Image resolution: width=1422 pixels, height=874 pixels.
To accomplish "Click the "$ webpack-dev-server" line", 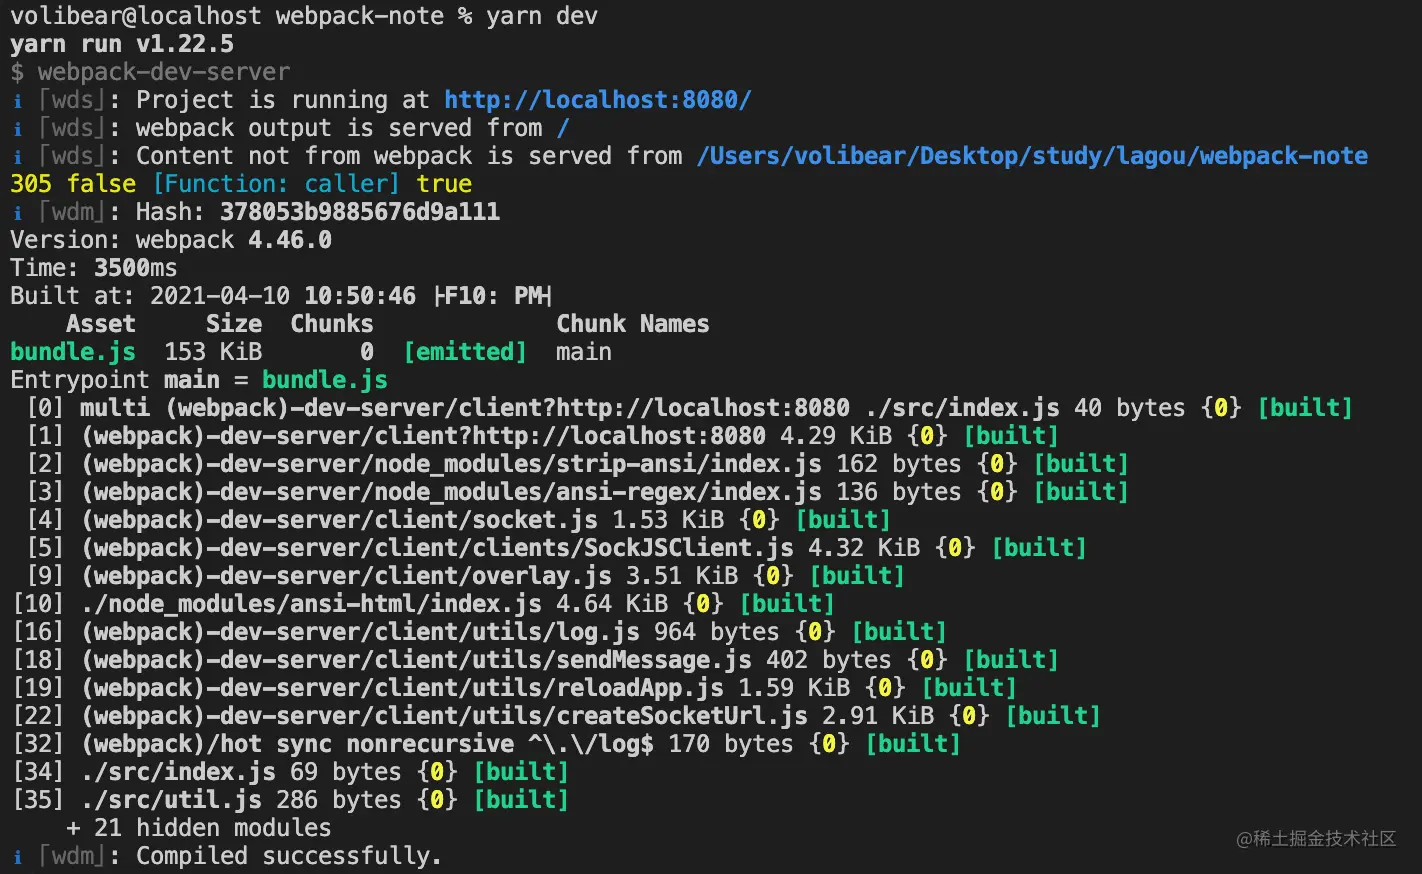I will 150,72.
